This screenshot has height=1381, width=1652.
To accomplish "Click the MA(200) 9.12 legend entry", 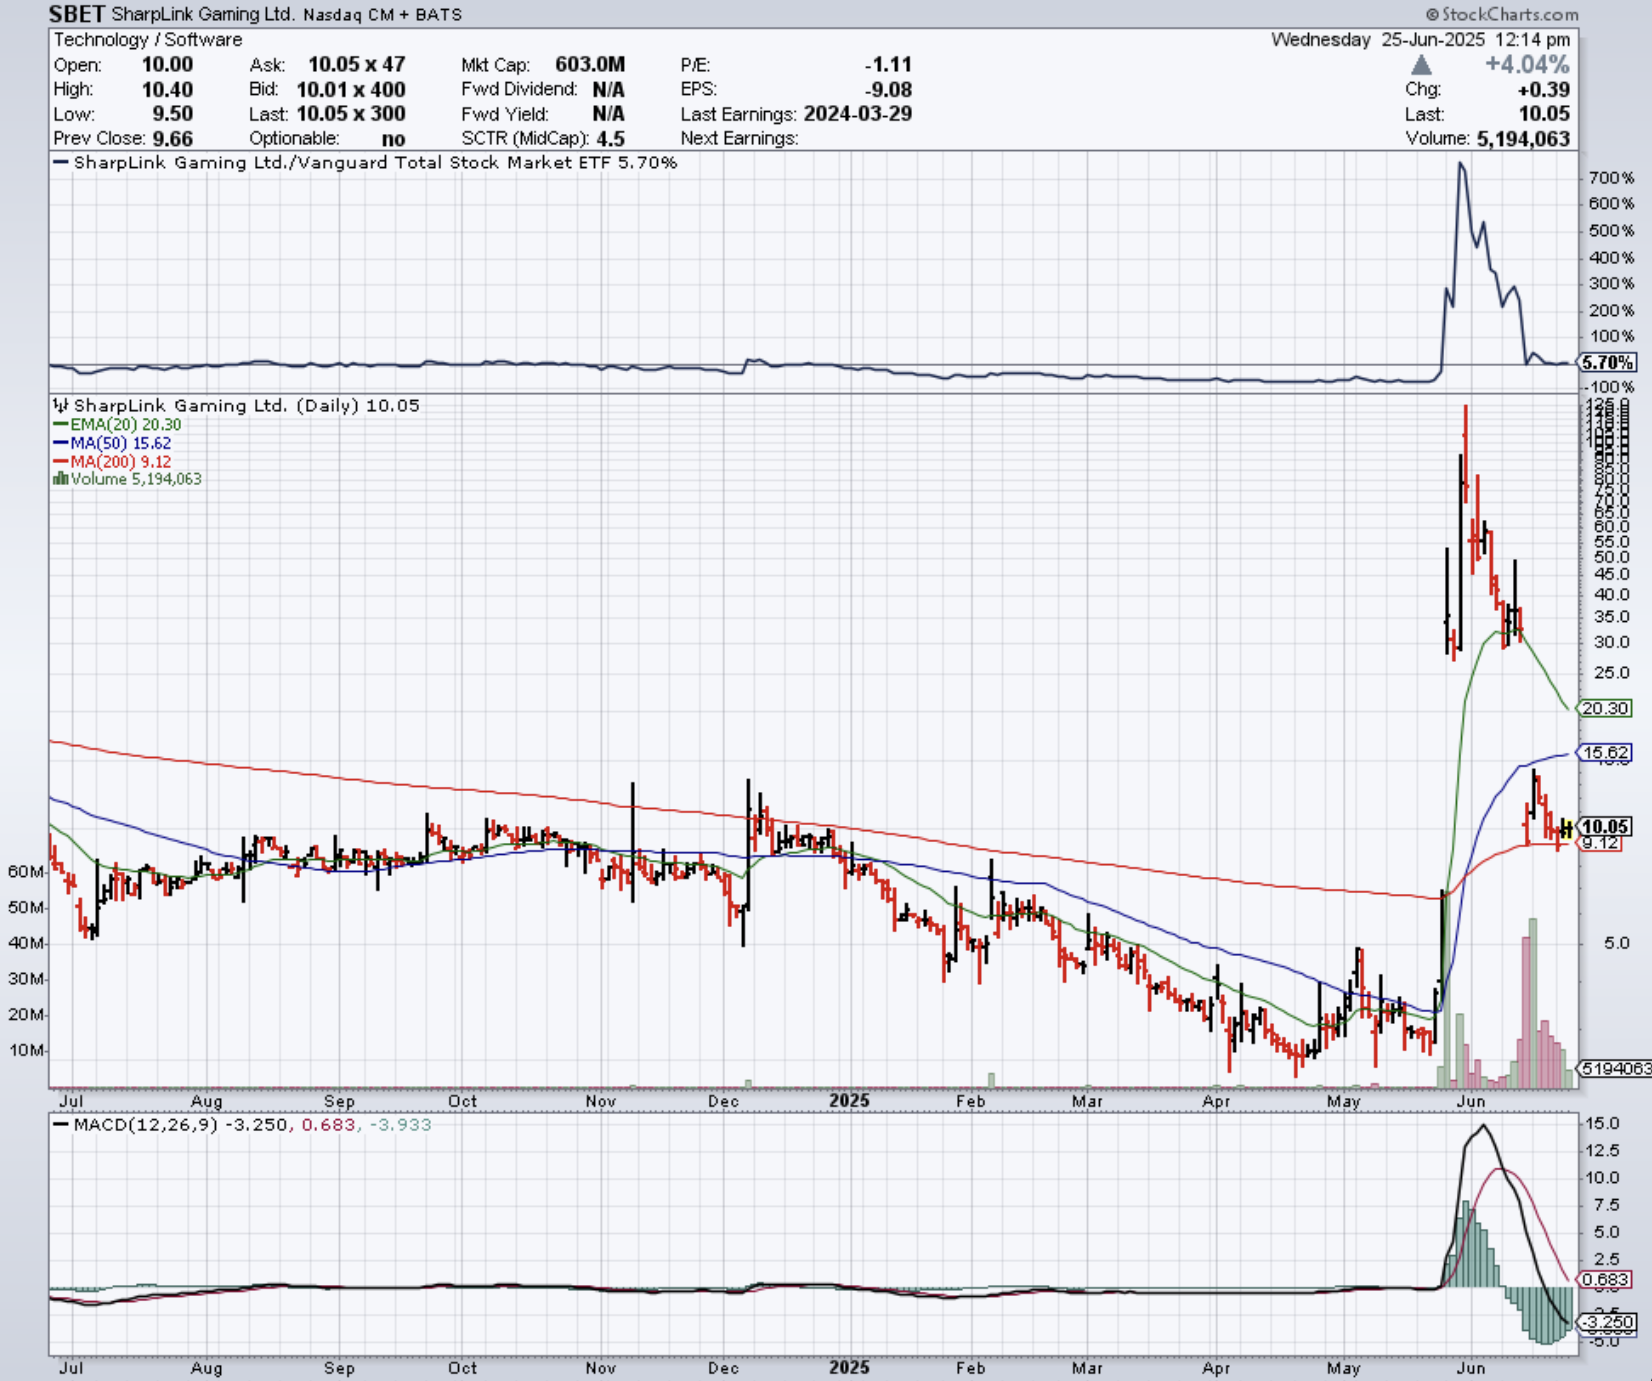I will [x=112, y=462].
